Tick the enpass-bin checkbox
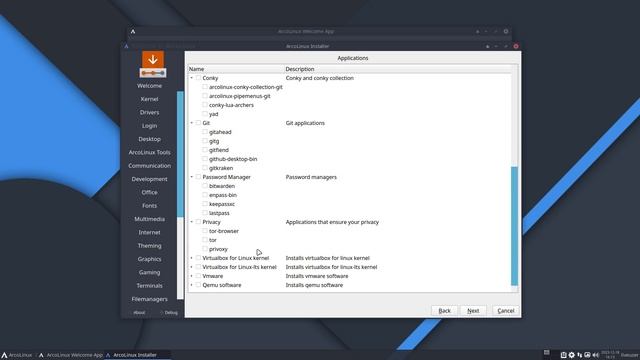This screenshot has height=360, width=640. click(x=205, y=195)
